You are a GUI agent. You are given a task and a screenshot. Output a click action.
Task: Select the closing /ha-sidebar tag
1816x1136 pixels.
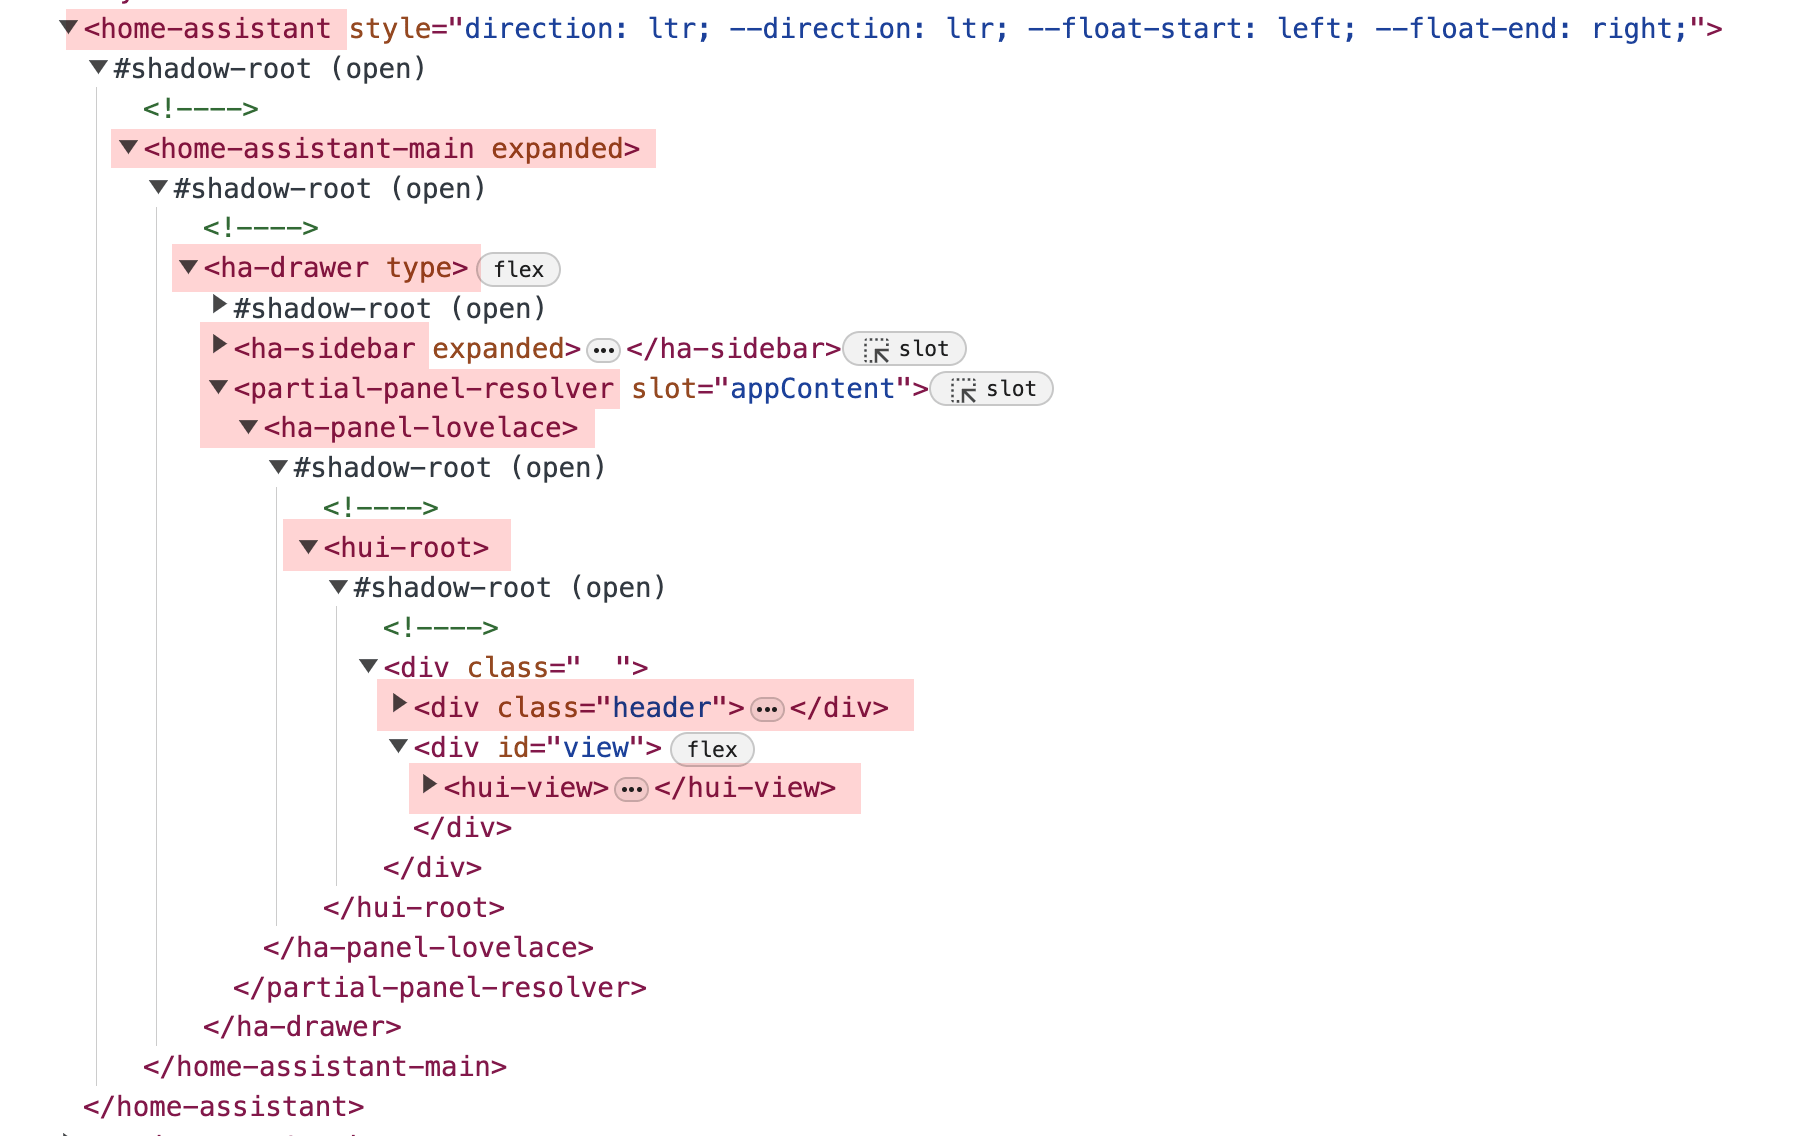[733, 348]
